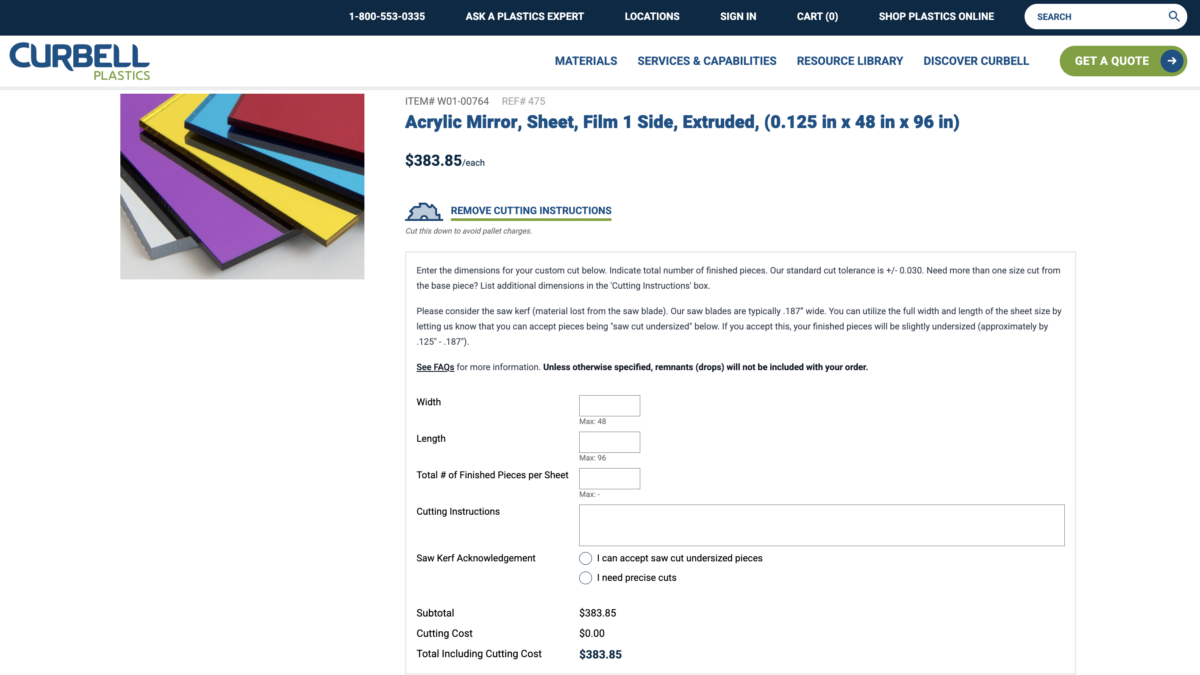Click the 'Max: 96' hint text
Screen dimensions: 1200x675
pos(593,458)
